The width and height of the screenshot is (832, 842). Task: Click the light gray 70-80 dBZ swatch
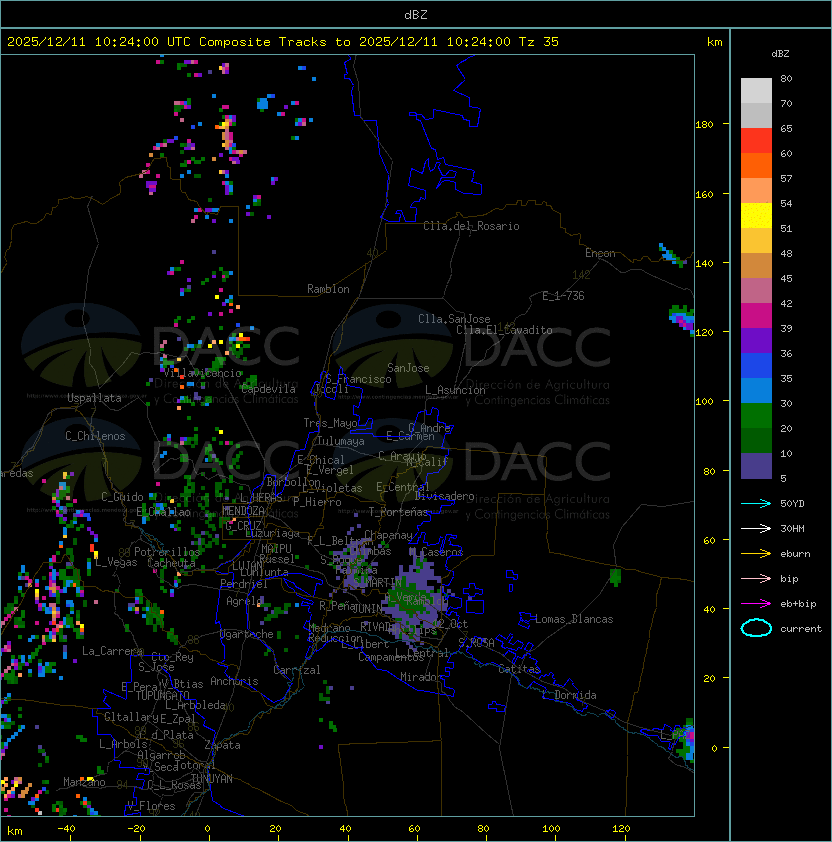click(x=756, y=90)
